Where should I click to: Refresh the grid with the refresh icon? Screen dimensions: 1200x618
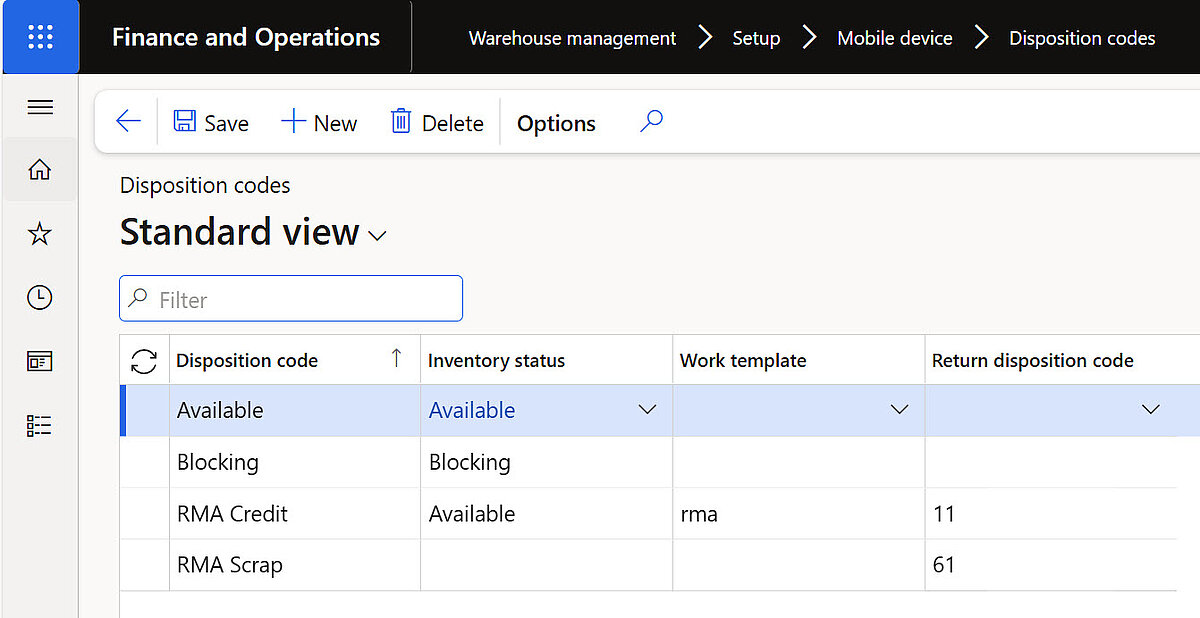[x=144, y=359]
